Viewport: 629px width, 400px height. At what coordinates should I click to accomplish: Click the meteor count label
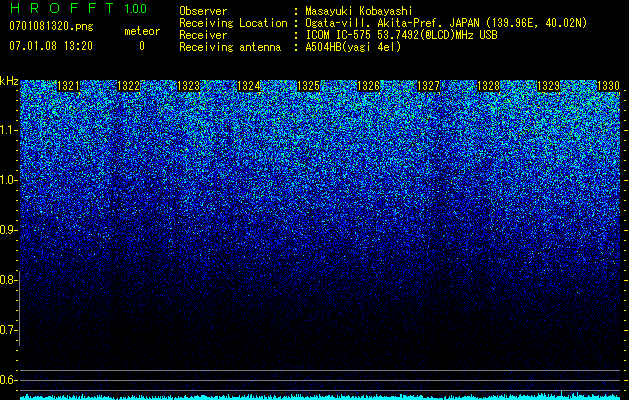coord(142,31)
